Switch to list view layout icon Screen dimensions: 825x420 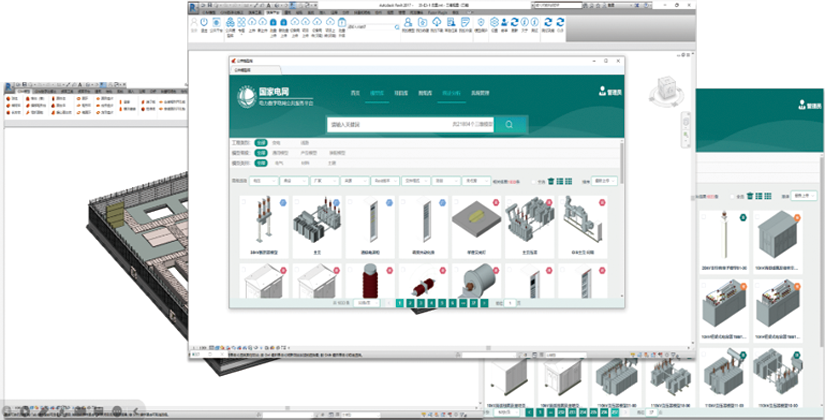click(x=567, y=181)
